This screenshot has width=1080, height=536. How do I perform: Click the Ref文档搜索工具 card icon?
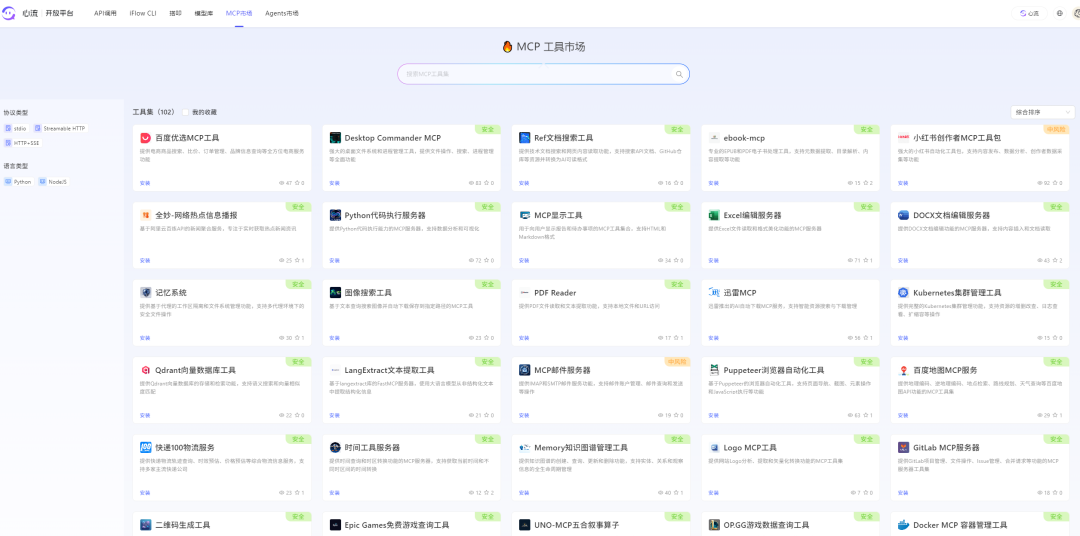(525, 138)
